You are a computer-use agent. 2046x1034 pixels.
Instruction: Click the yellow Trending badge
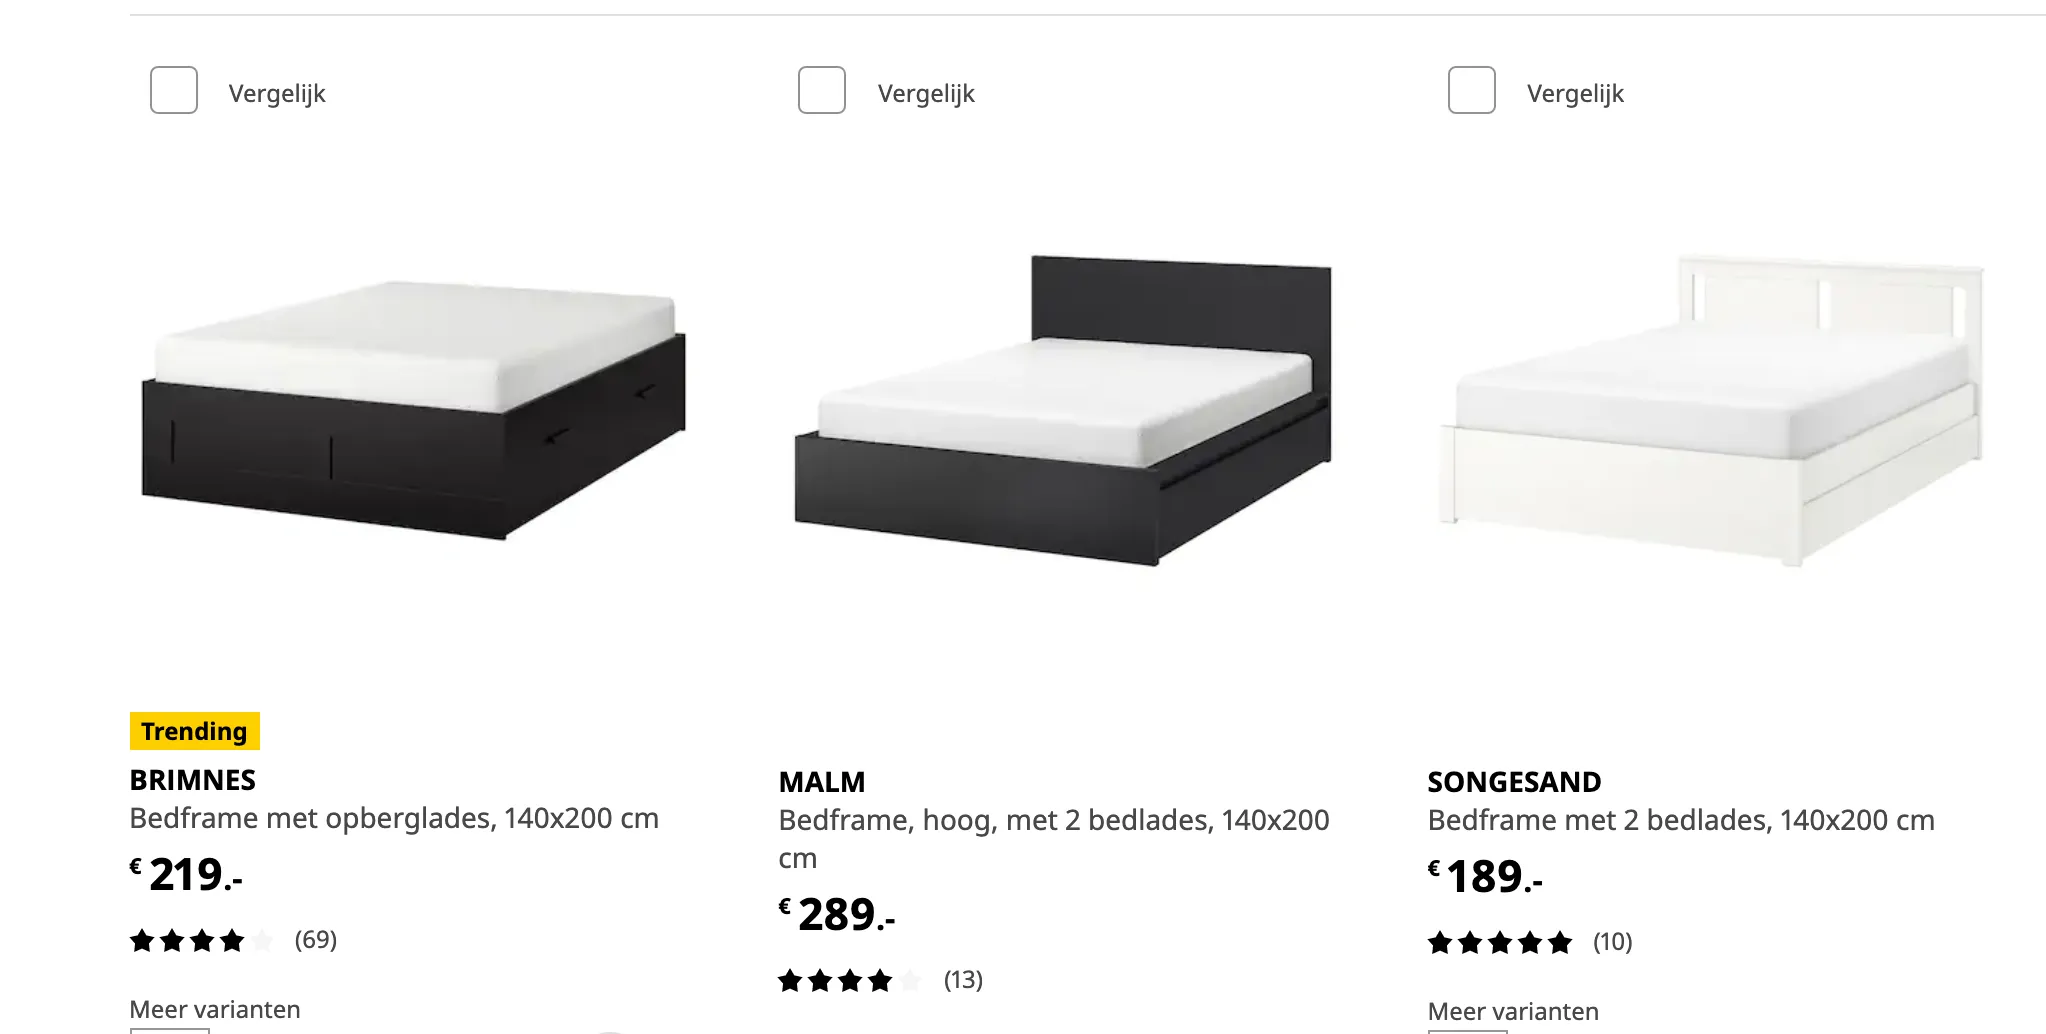tap(195, 731)
